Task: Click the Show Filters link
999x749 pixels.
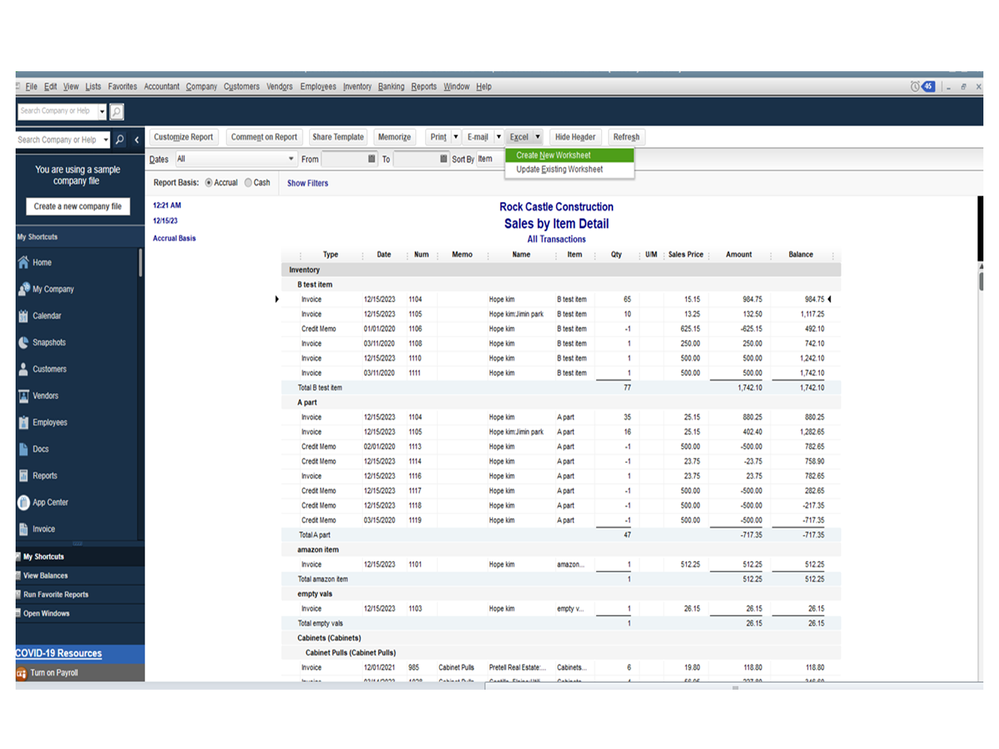Action: click(x=307, y=184)
